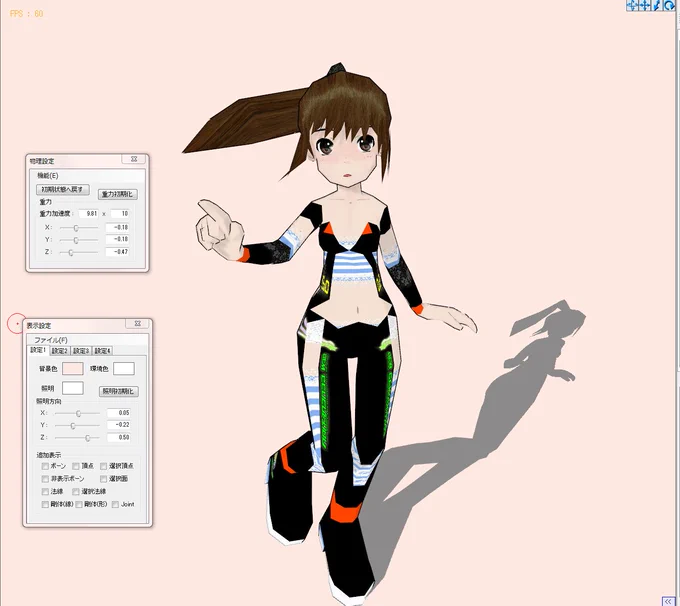Image resolution: width=680 pixels, height=606 pixels.
Task: Enable the 法線 checkbox
Action: (x=45, y=491)
